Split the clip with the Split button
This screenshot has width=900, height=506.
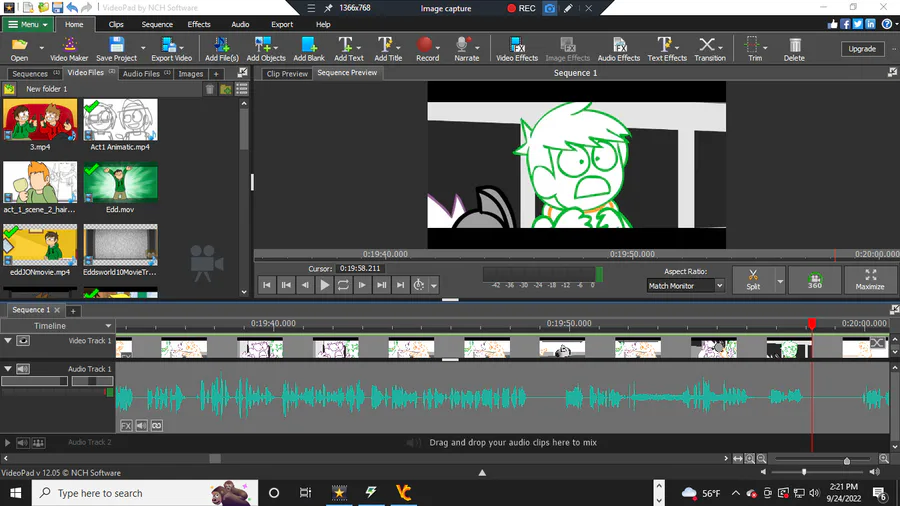point(753,280)
